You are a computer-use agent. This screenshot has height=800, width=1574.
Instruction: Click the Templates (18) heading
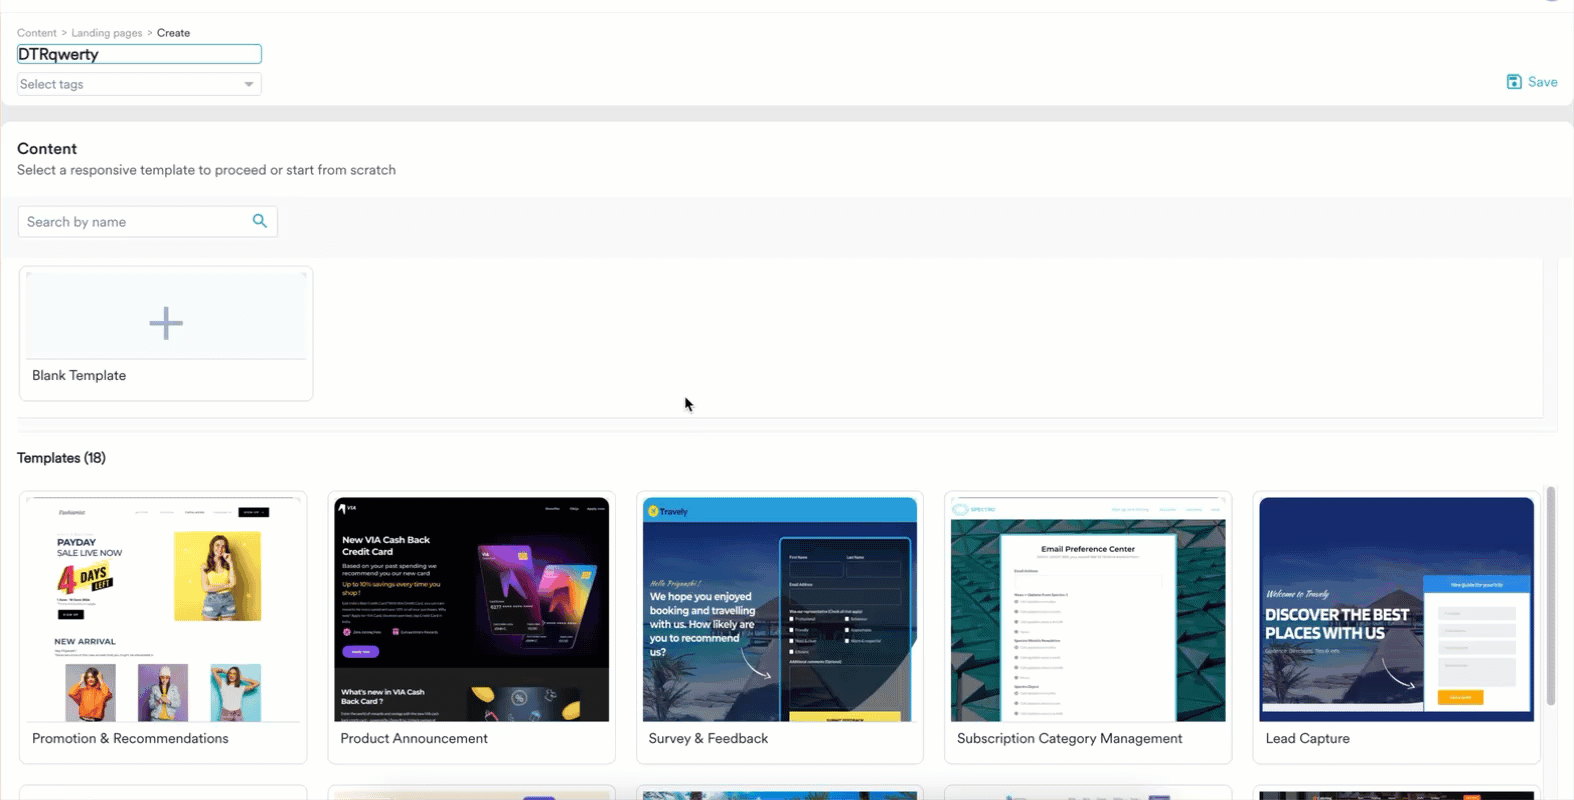coord(61,458)
